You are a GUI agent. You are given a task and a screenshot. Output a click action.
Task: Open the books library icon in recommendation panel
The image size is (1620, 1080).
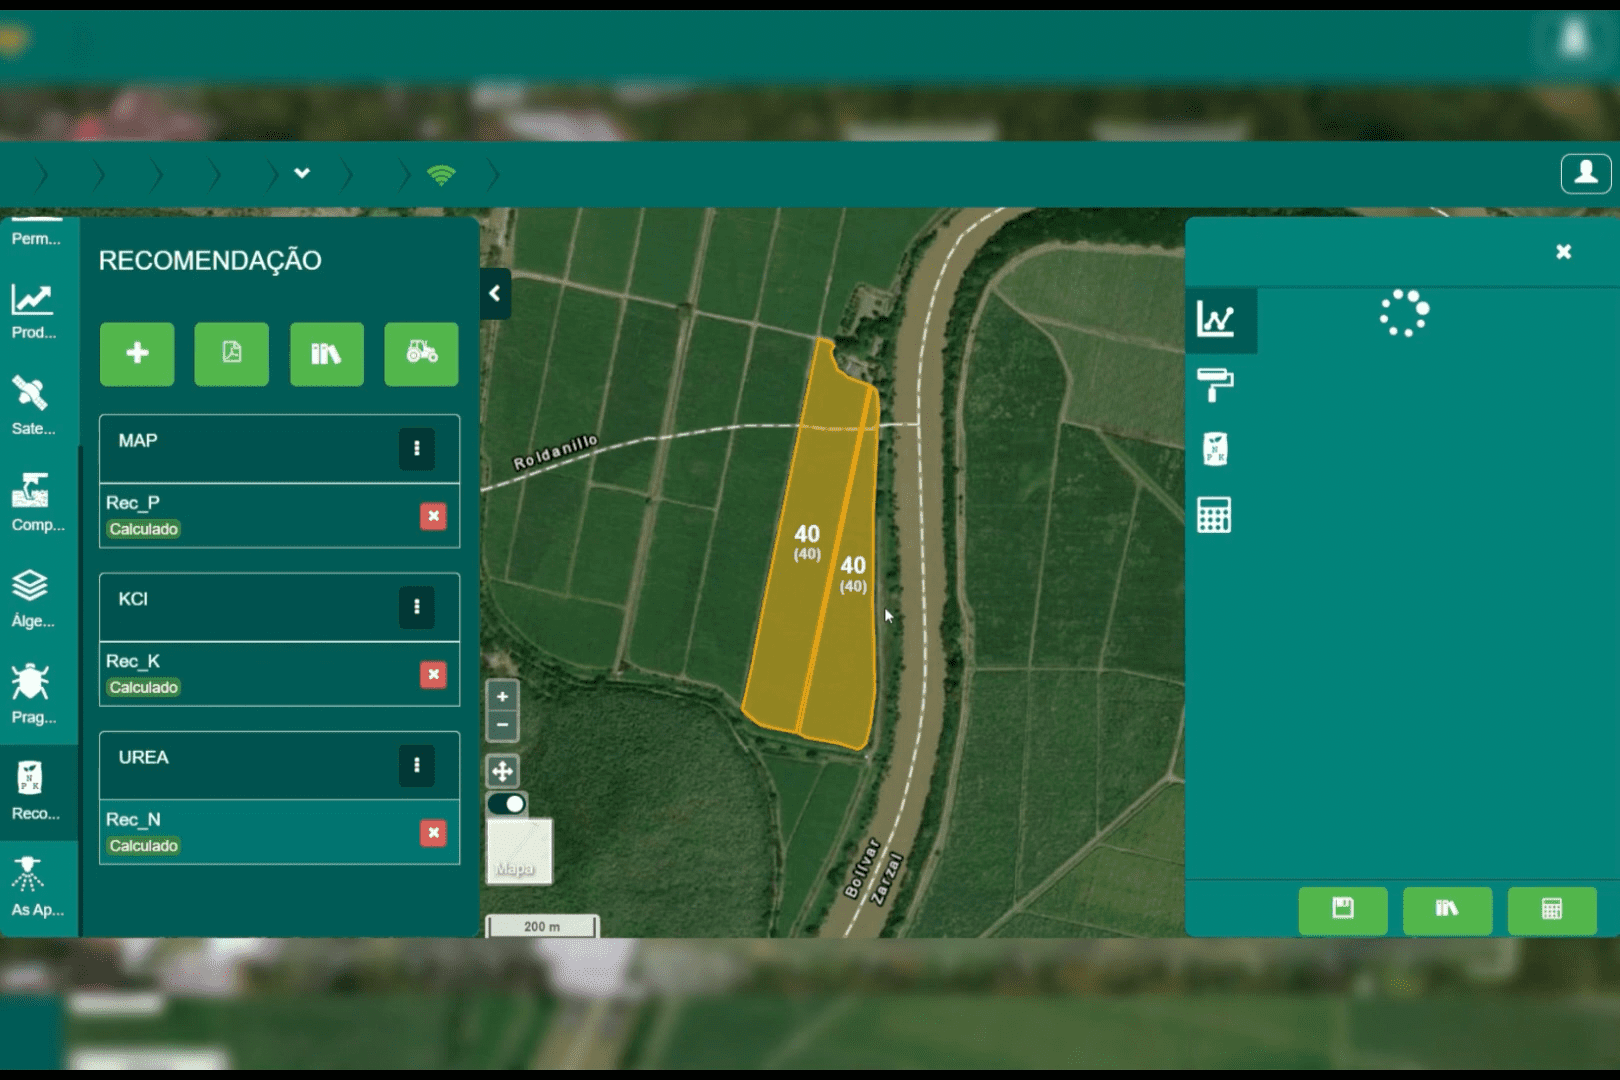click(x=326, y=353)
